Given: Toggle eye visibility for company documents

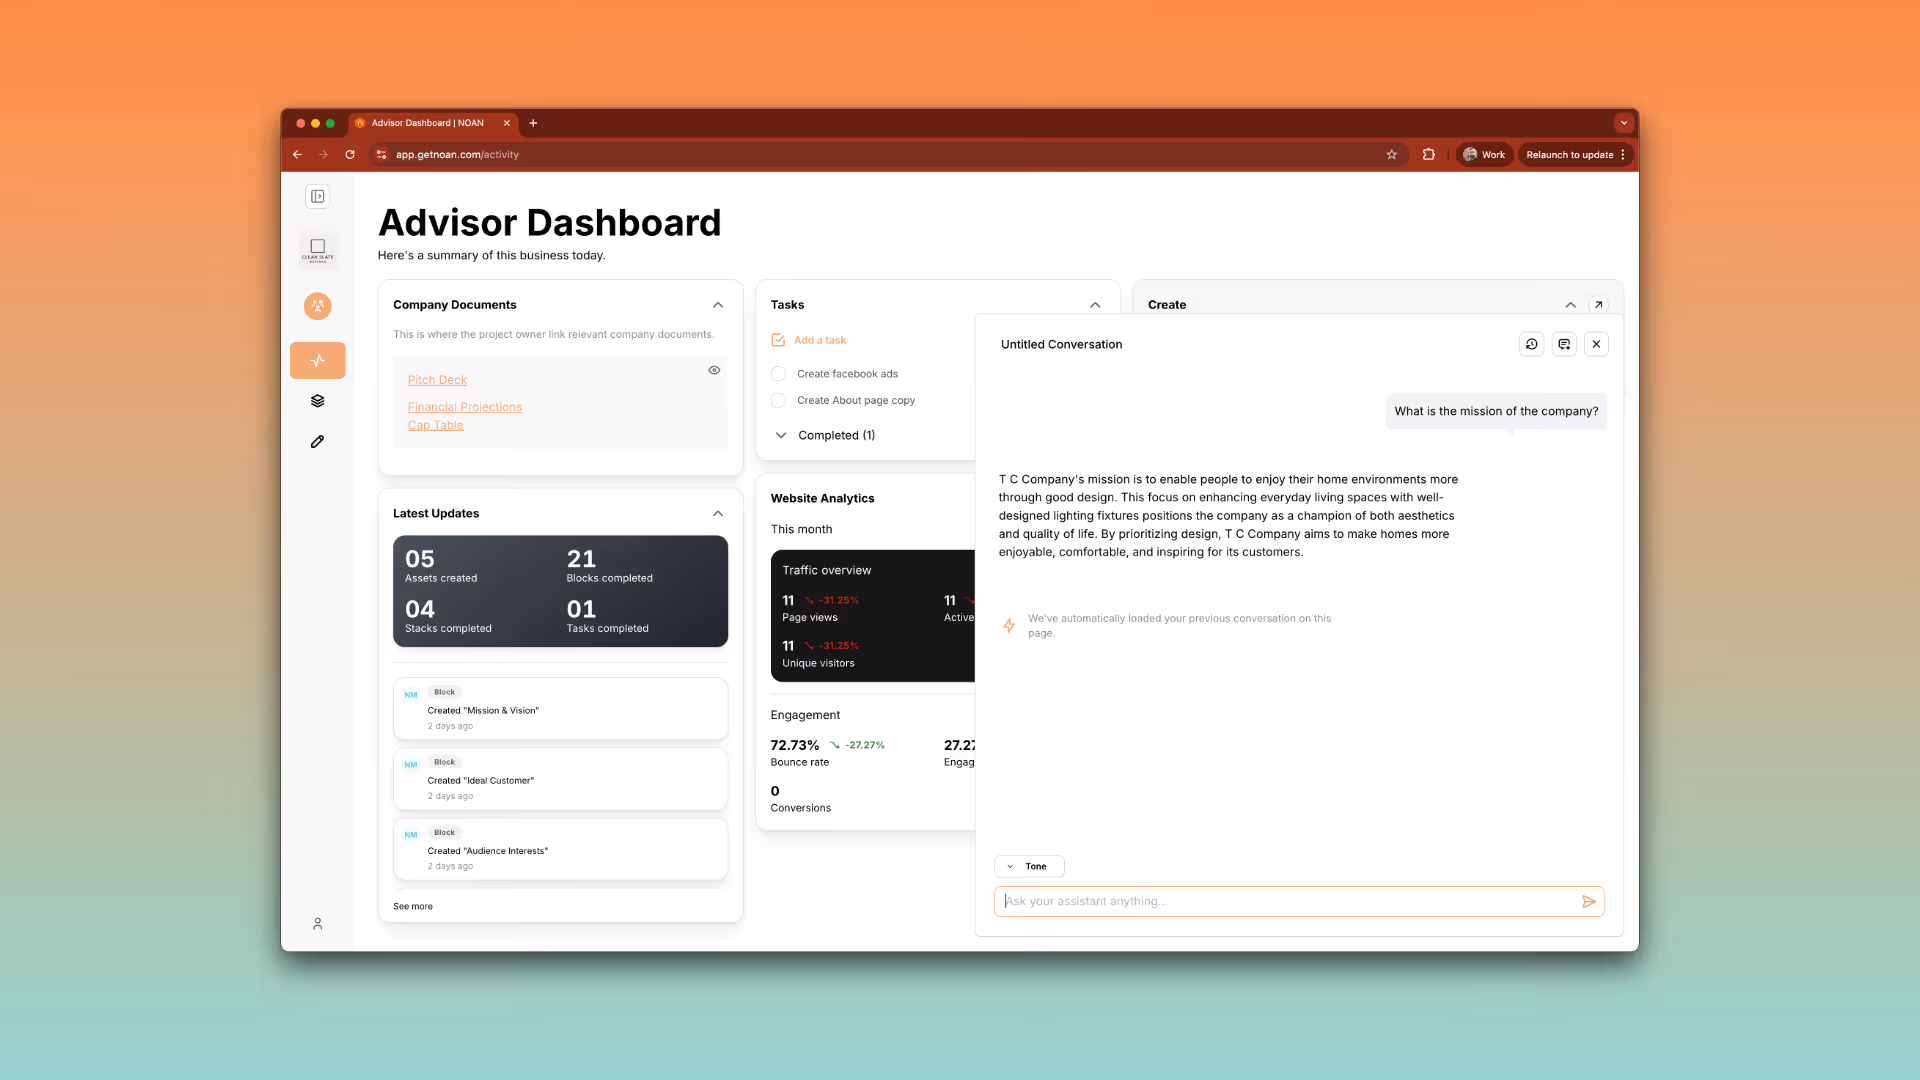Looking at the screenshot, I should [714, 370].
